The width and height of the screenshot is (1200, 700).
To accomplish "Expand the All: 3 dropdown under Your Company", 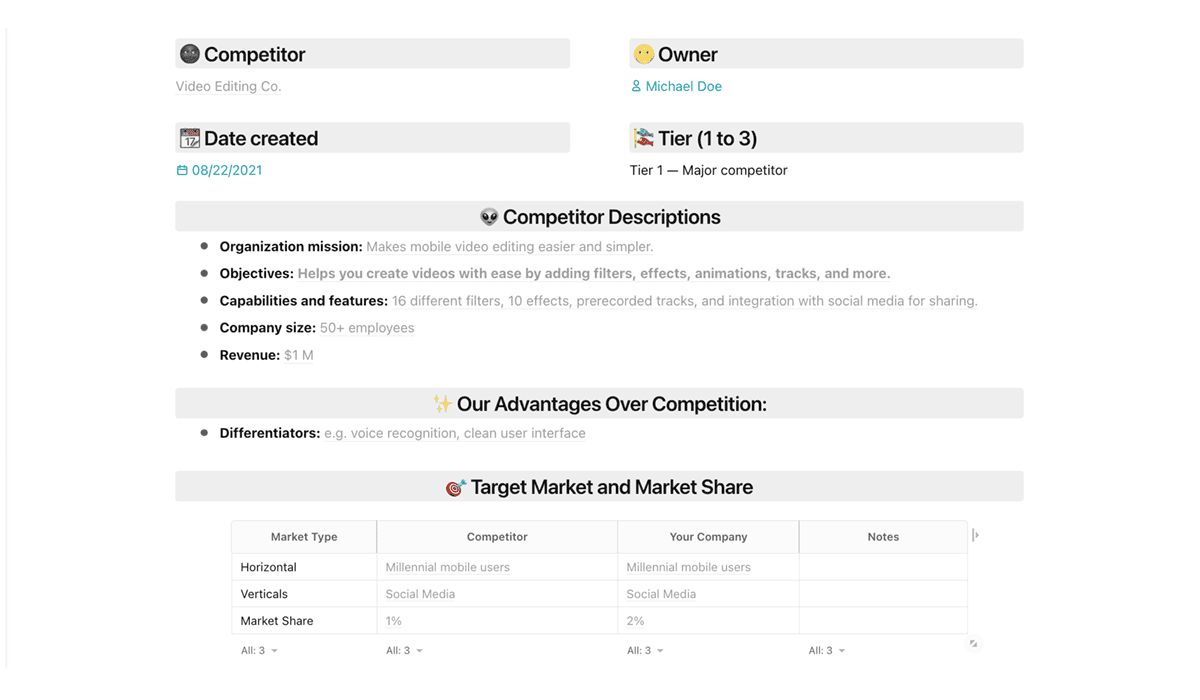I will coord(645,650).
